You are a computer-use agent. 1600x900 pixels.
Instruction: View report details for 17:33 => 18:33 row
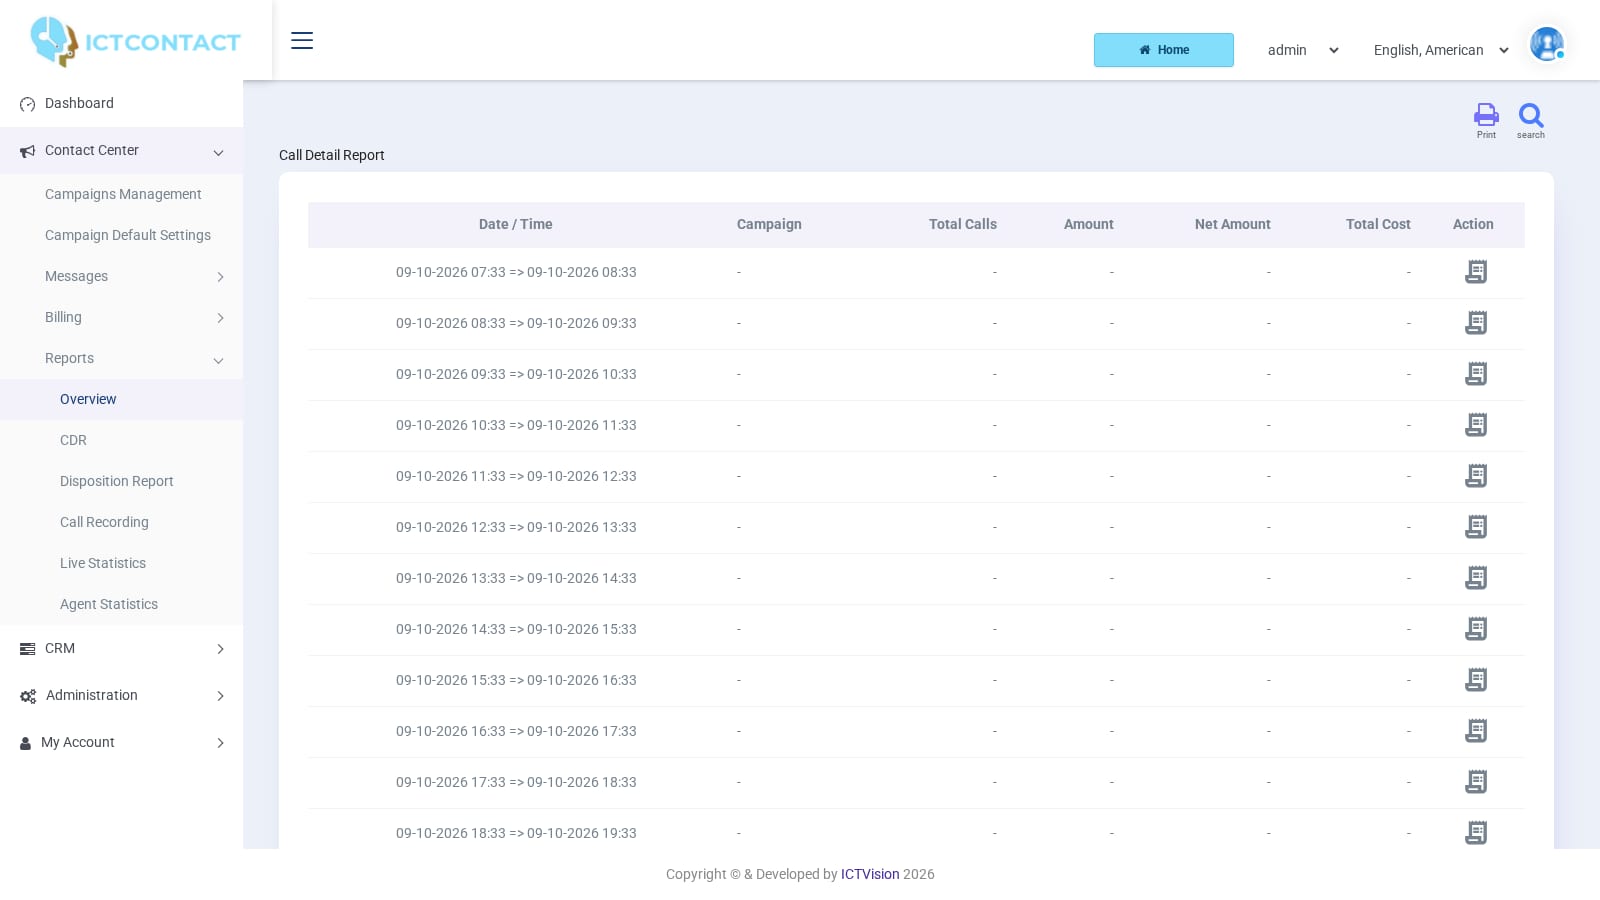coord(1476,782)
